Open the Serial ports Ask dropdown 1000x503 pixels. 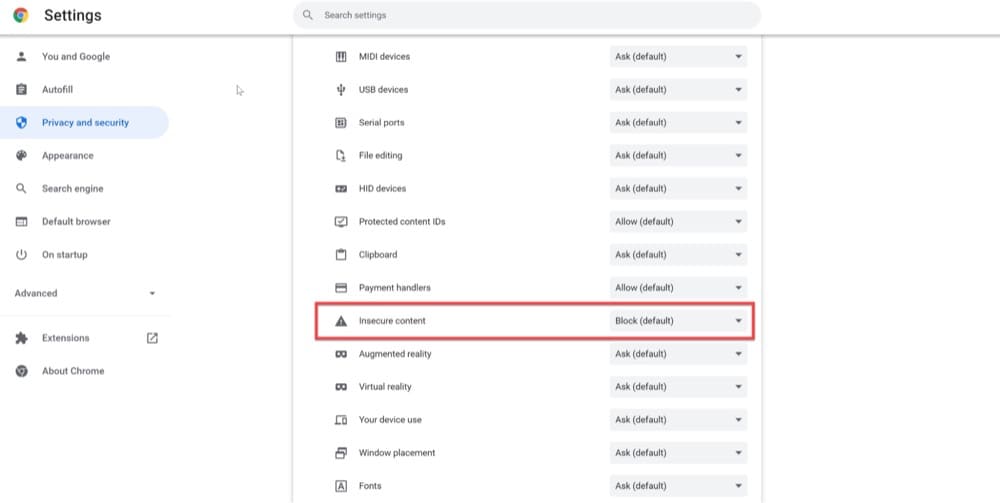click(x=679, y=122)
